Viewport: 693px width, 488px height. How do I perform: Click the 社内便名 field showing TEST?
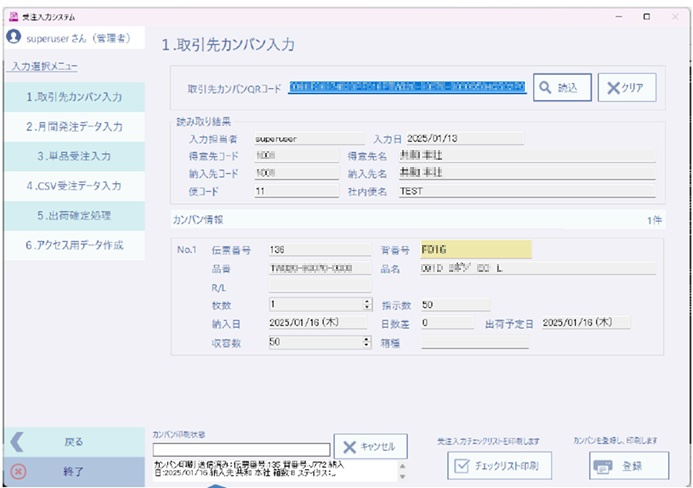point(527,191)
